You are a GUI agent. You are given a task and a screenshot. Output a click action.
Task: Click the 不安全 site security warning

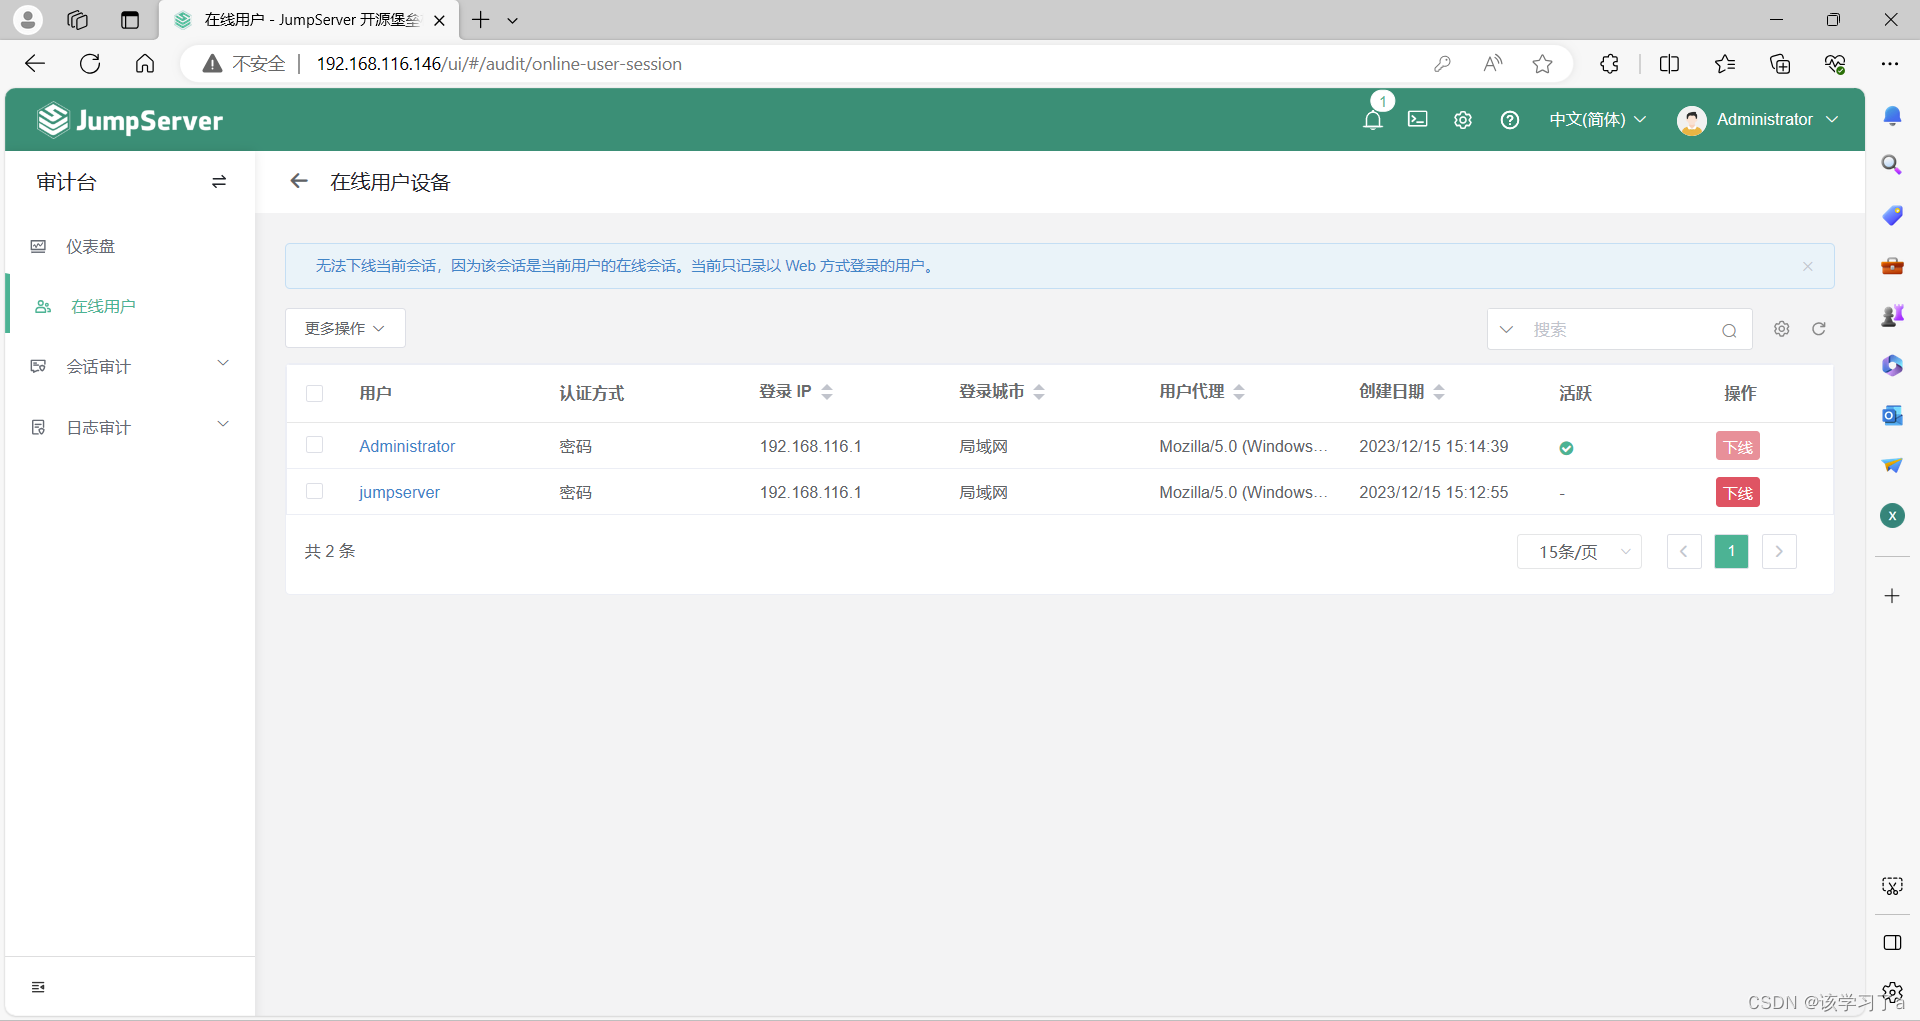(x=244, y=64)
